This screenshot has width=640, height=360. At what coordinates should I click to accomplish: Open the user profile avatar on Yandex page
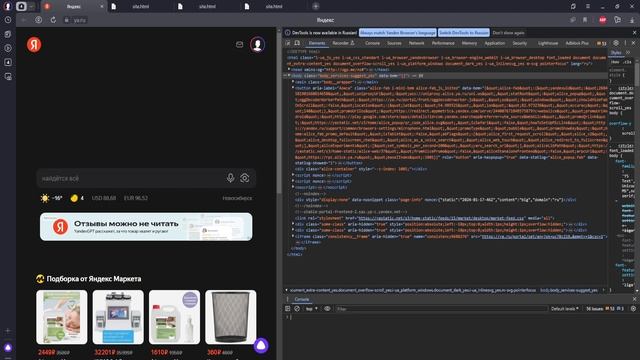[x=257, y=44]
